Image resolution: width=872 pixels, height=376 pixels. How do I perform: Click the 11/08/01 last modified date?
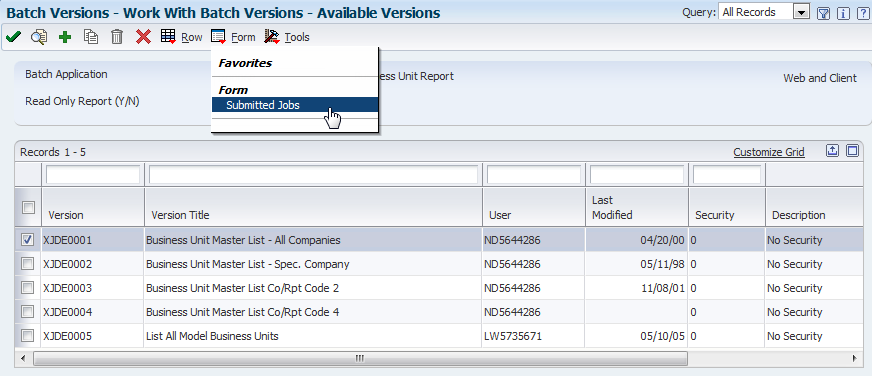pos(663,288)
